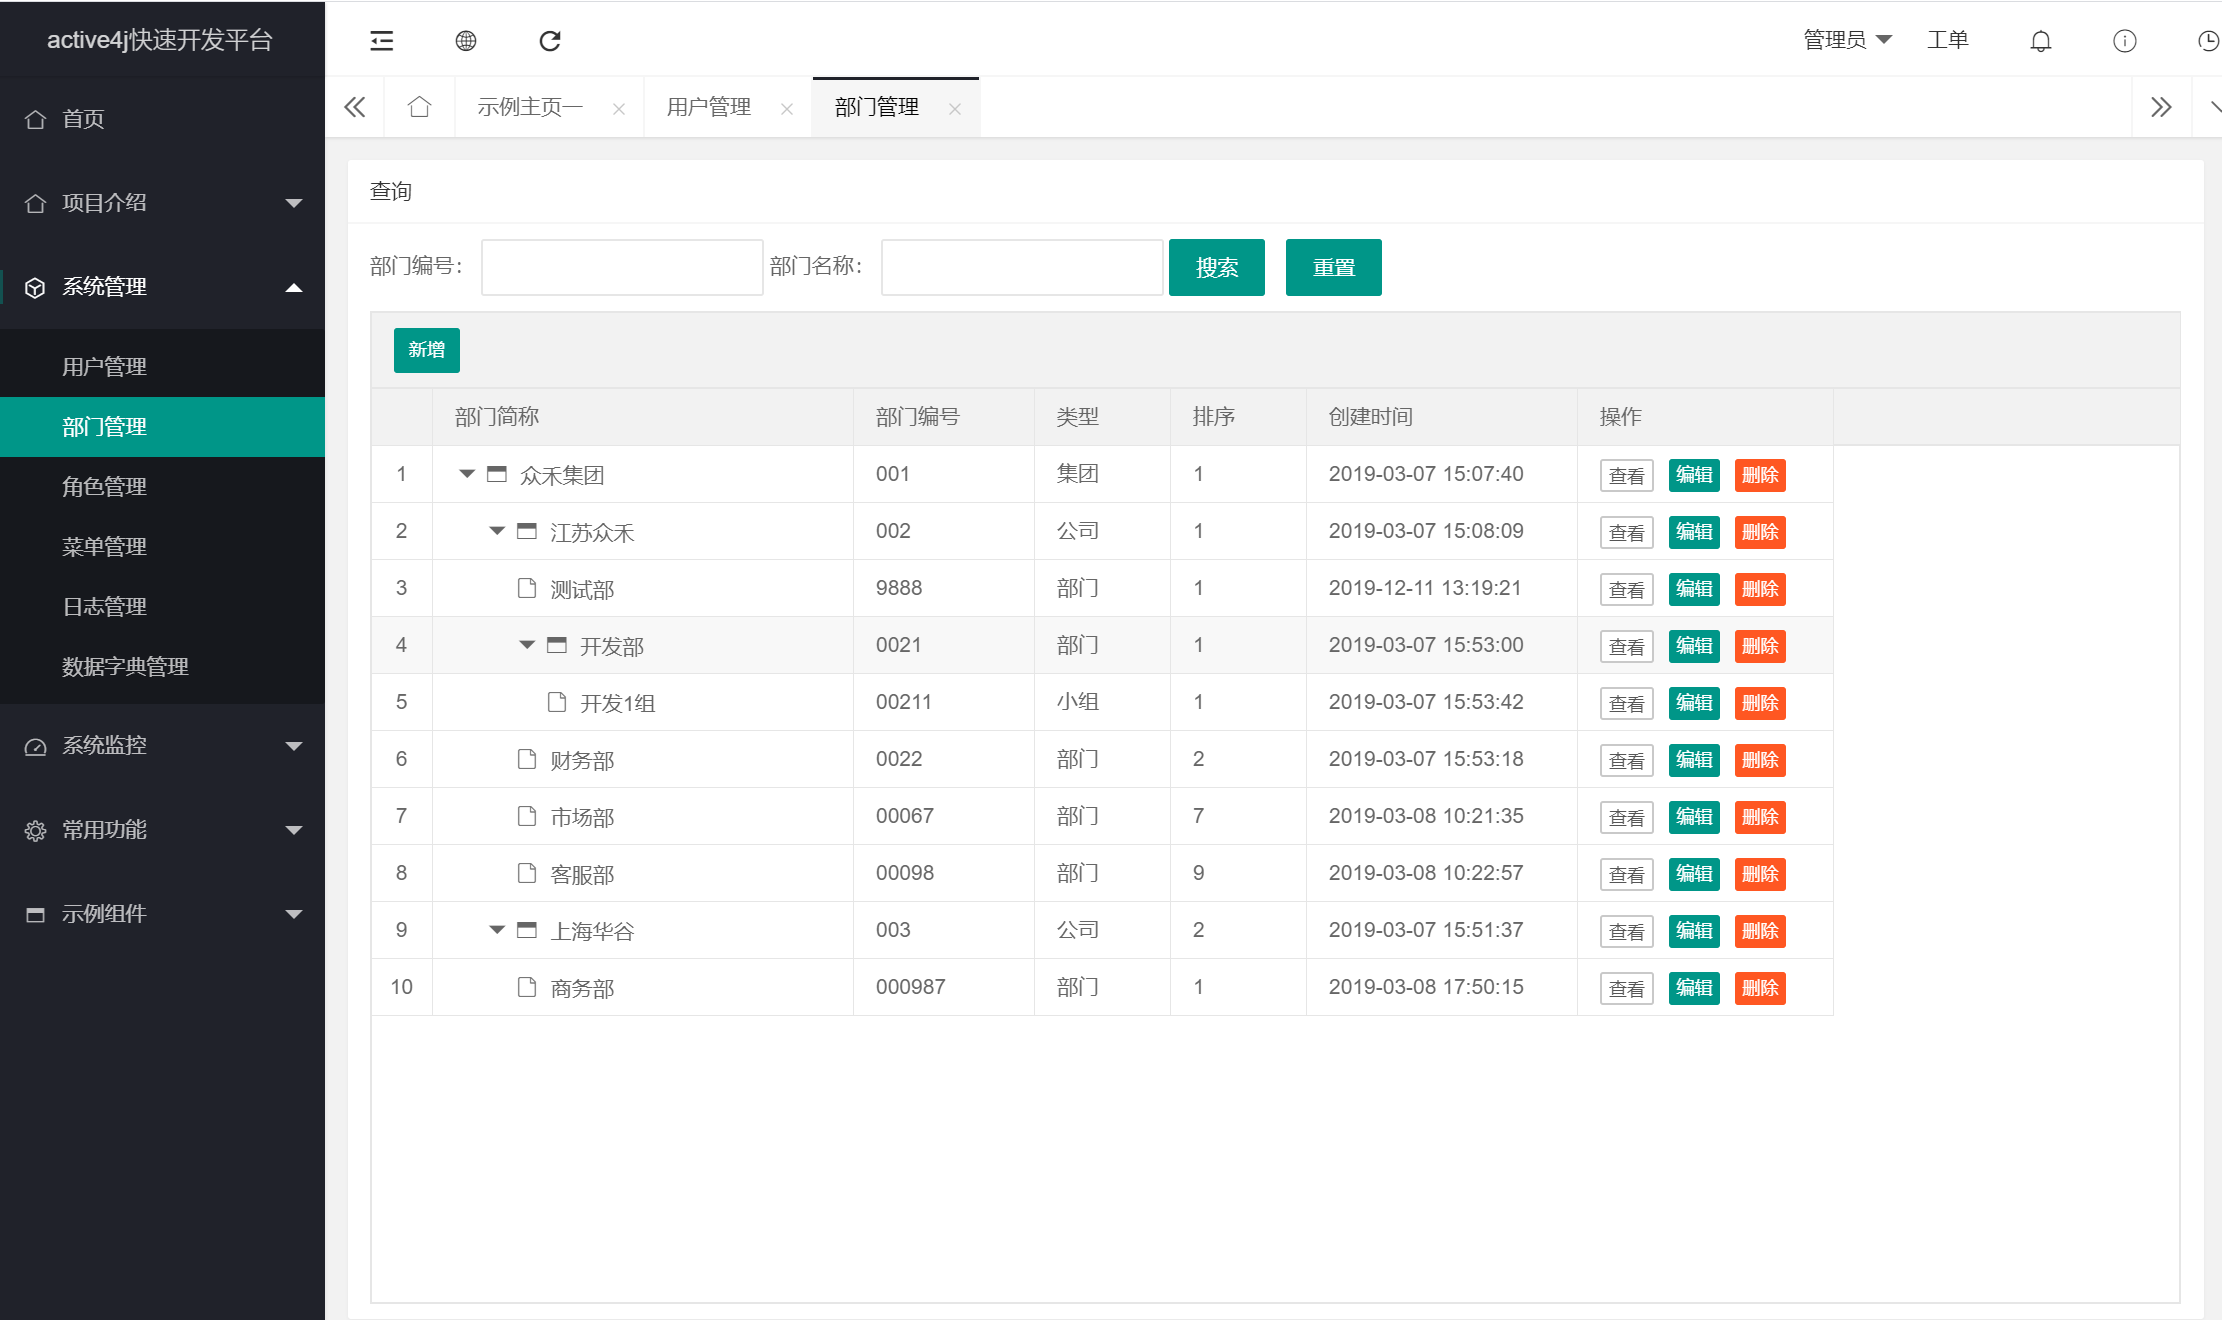Open 日志管理 in the sidebar
This screenshot has width=2222, height=1320.
click(162, 607)
